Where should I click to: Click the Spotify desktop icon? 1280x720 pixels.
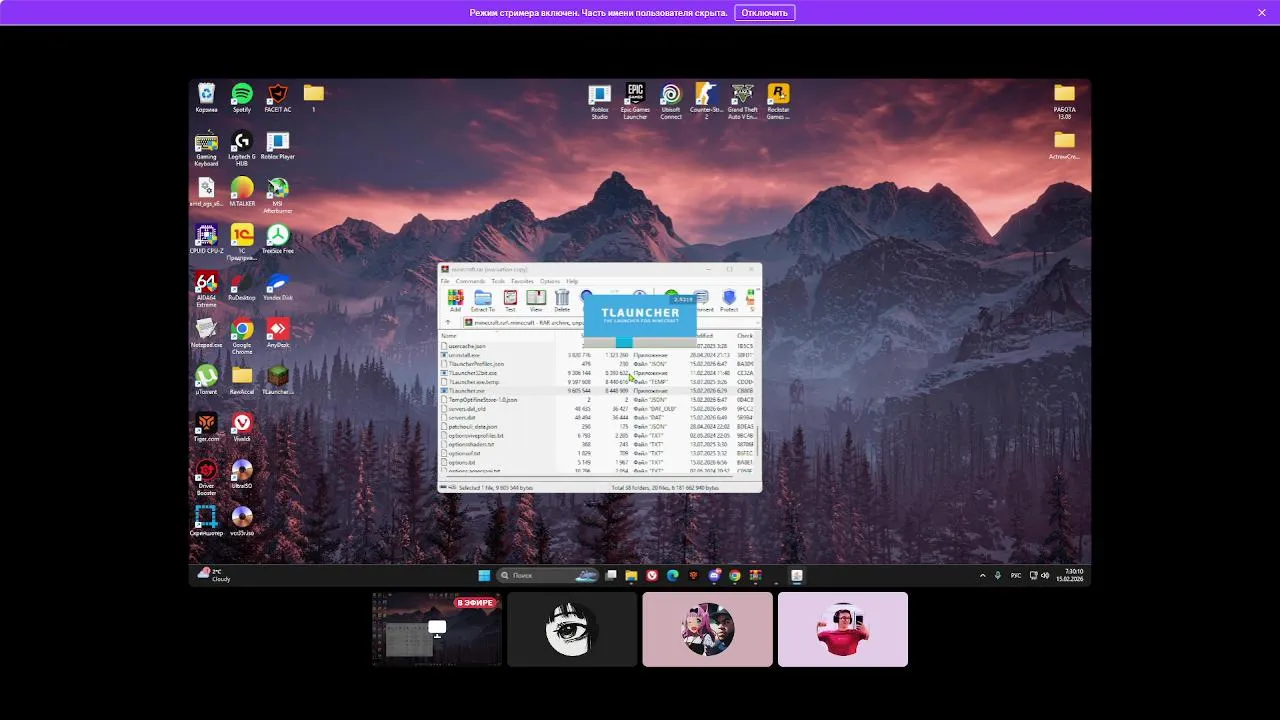coord(242,98)
